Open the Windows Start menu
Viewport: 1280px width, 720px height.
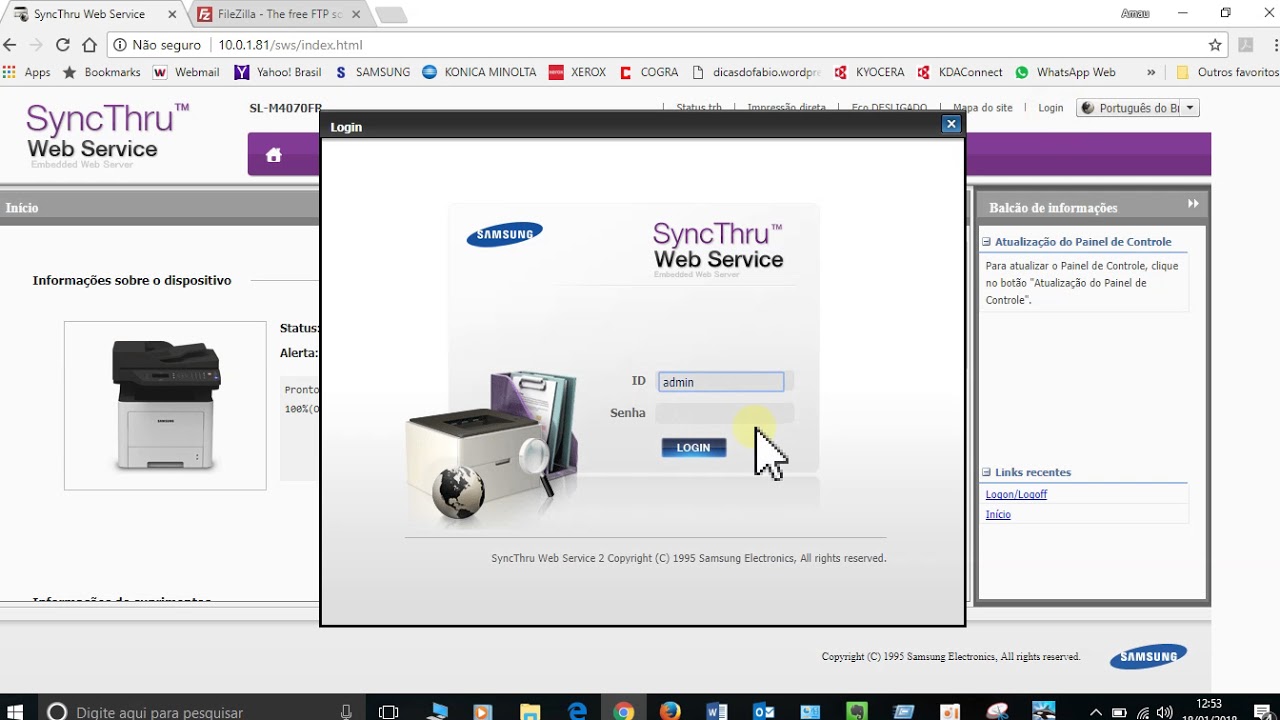click(16, 711)
